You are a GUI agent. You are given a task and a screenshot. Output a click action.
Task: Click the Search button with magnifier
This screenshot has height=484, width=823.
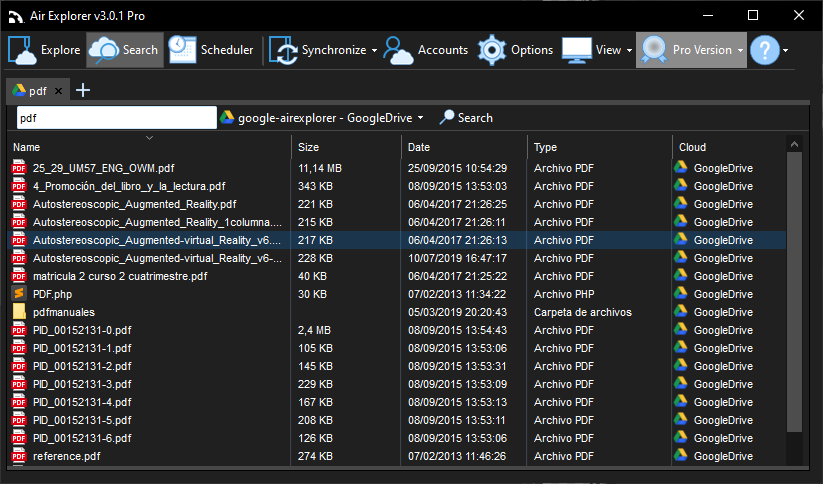(x=466, y=118)
